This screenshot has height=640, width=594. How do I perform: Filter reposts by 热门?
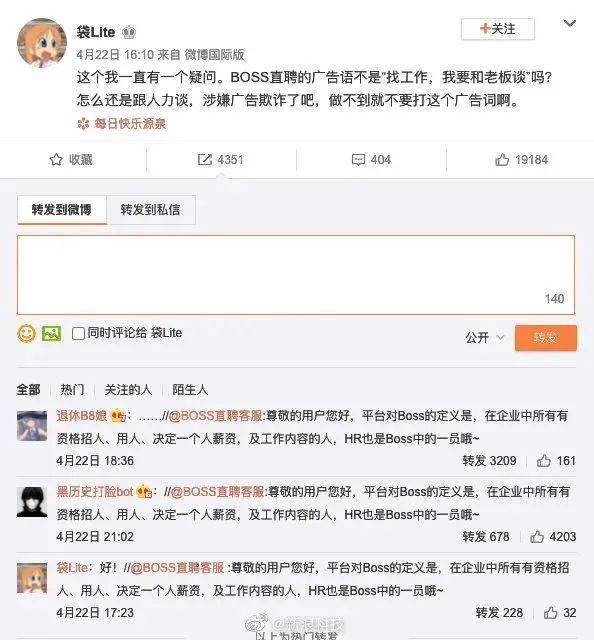(72, 390)
